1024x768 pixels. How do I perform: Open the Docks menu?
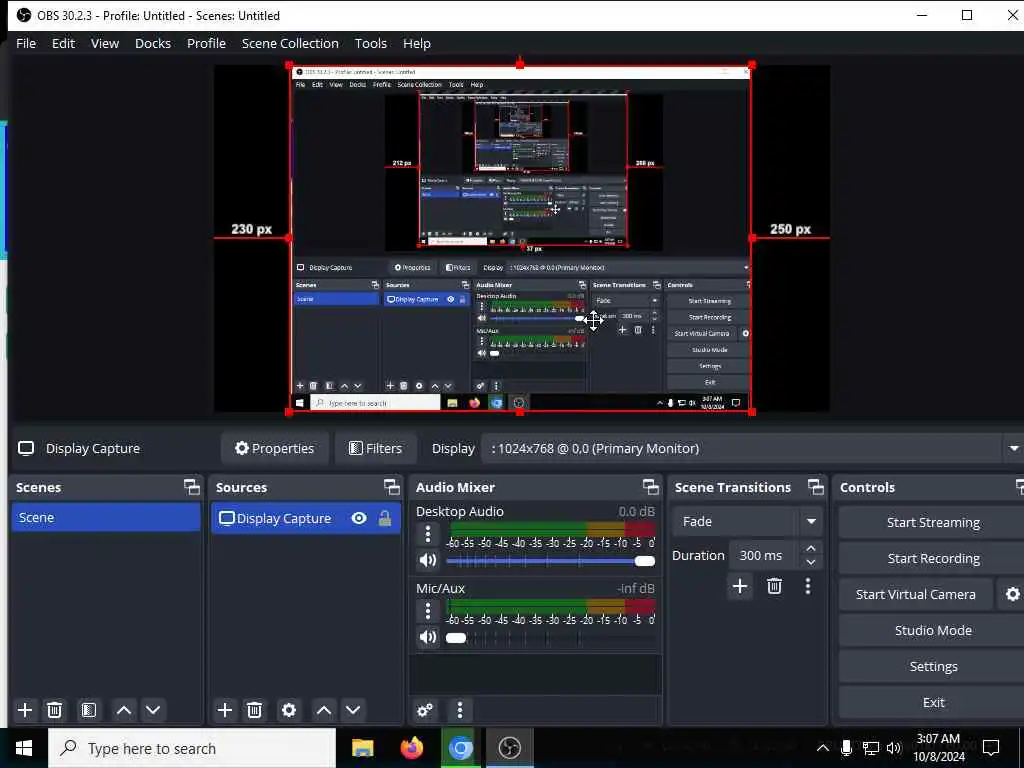153,43
